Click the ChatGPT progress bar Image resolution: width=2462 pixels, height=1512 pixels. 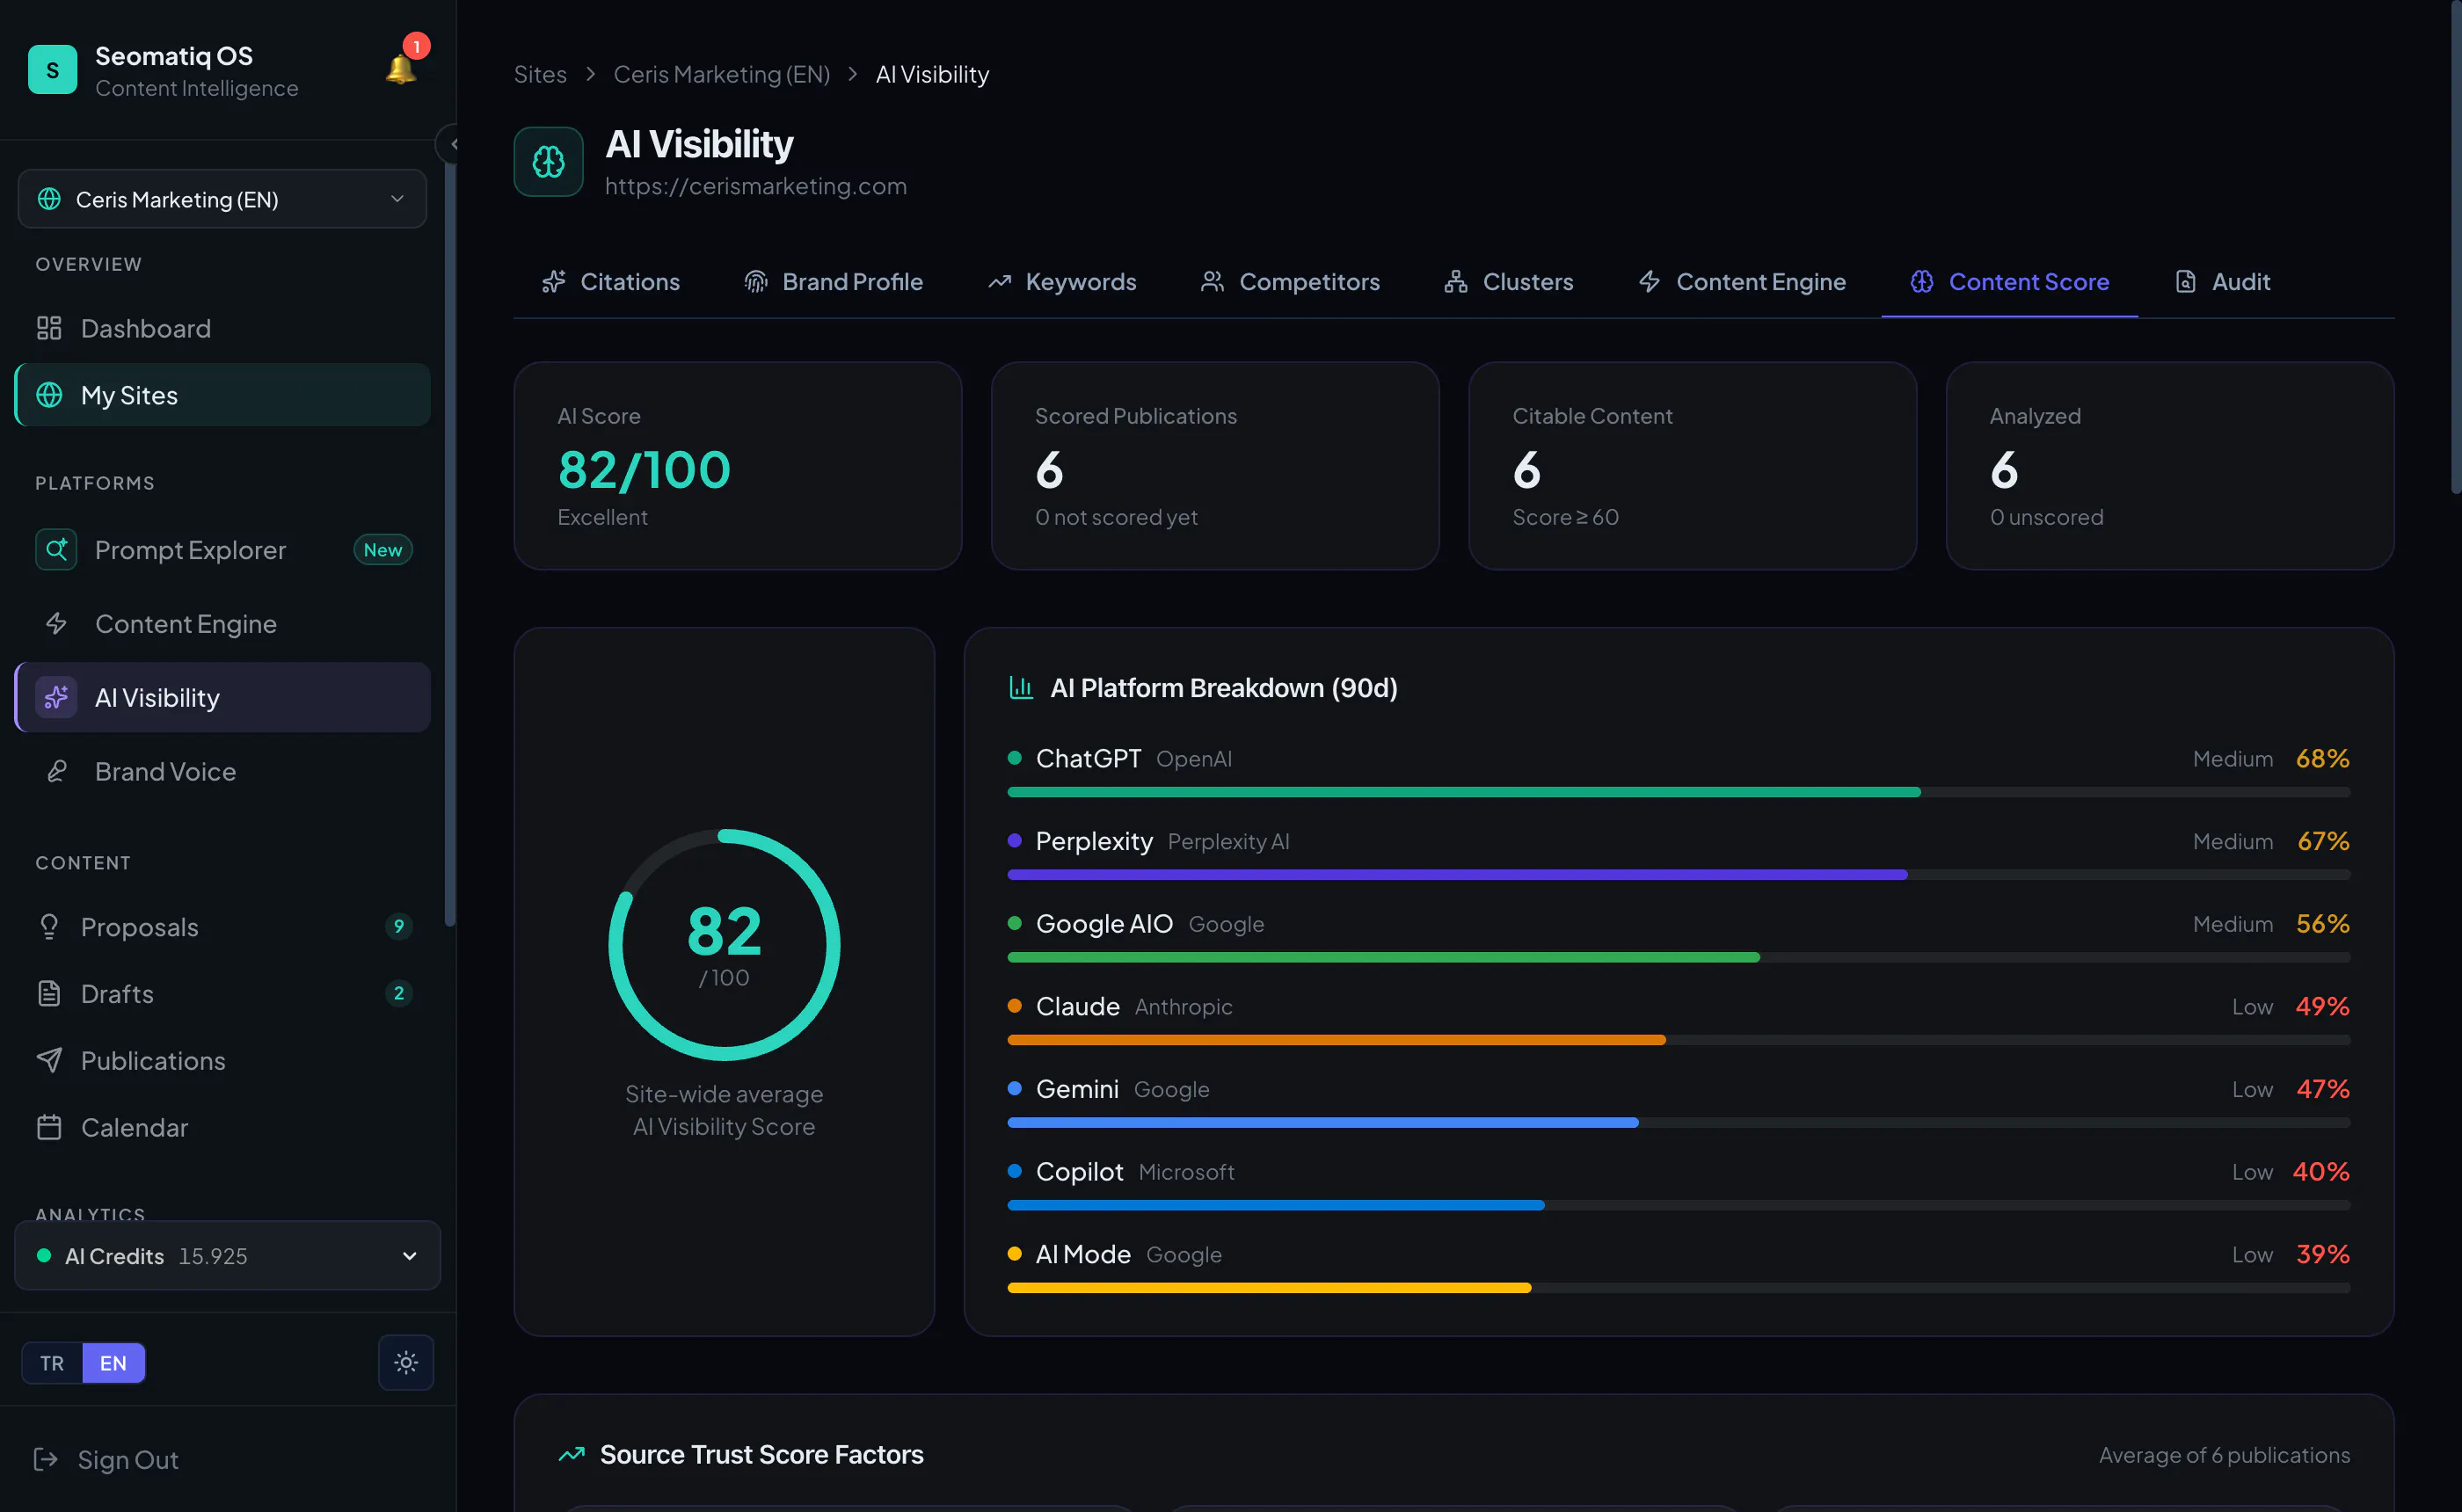click(1678, 792)
